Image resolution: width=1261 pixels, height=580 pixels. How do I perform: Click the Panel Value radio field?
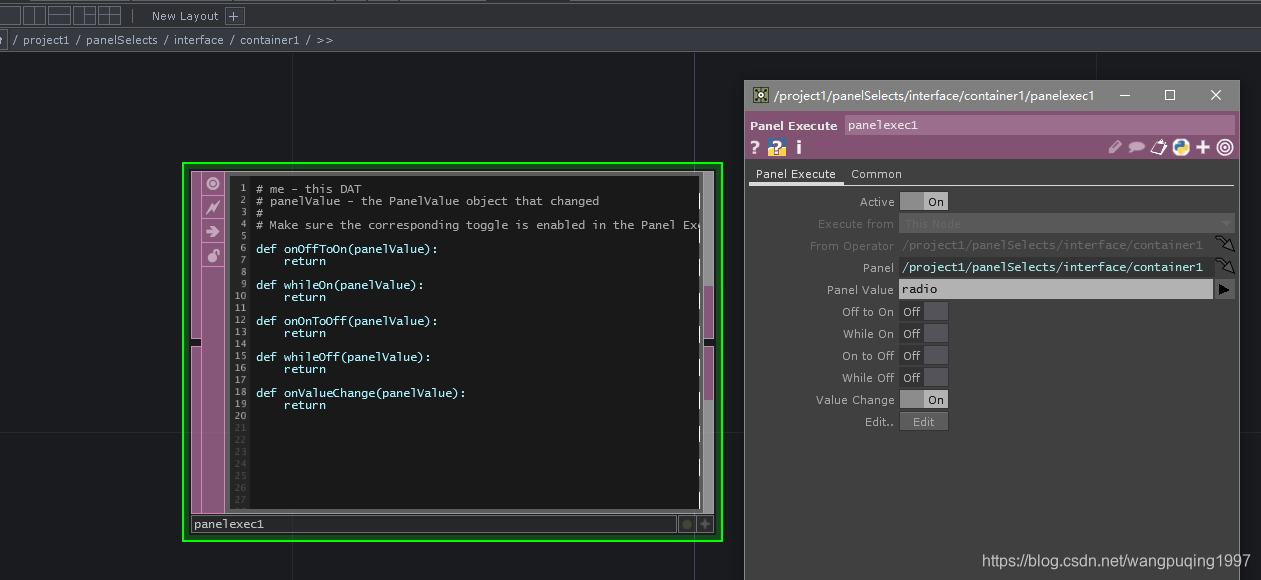[1056, 289]
